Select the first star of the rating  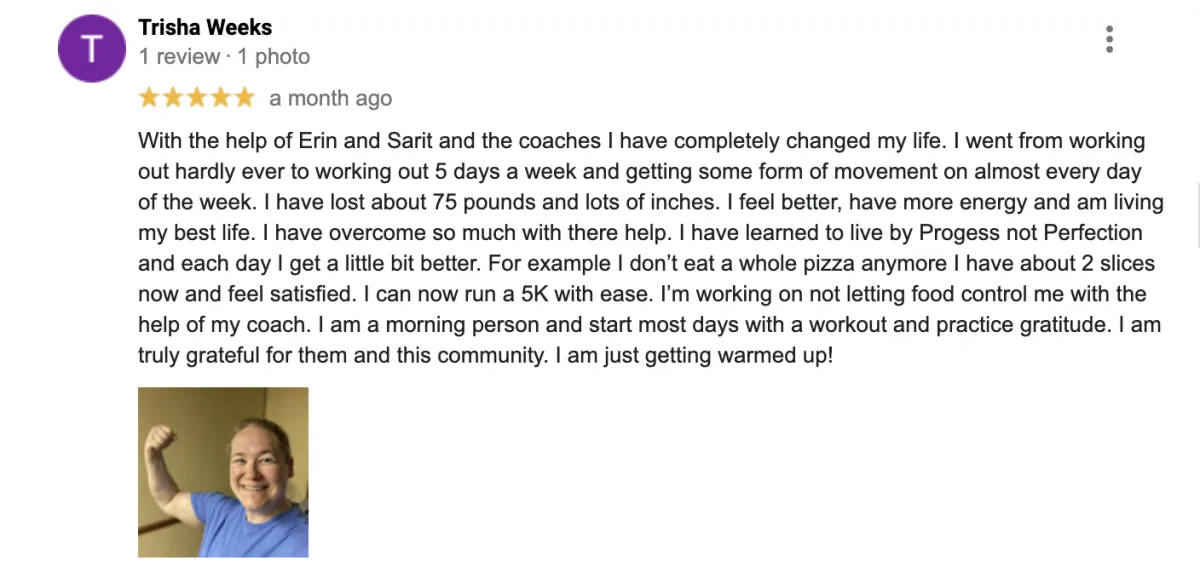click(x=149, y=98)
